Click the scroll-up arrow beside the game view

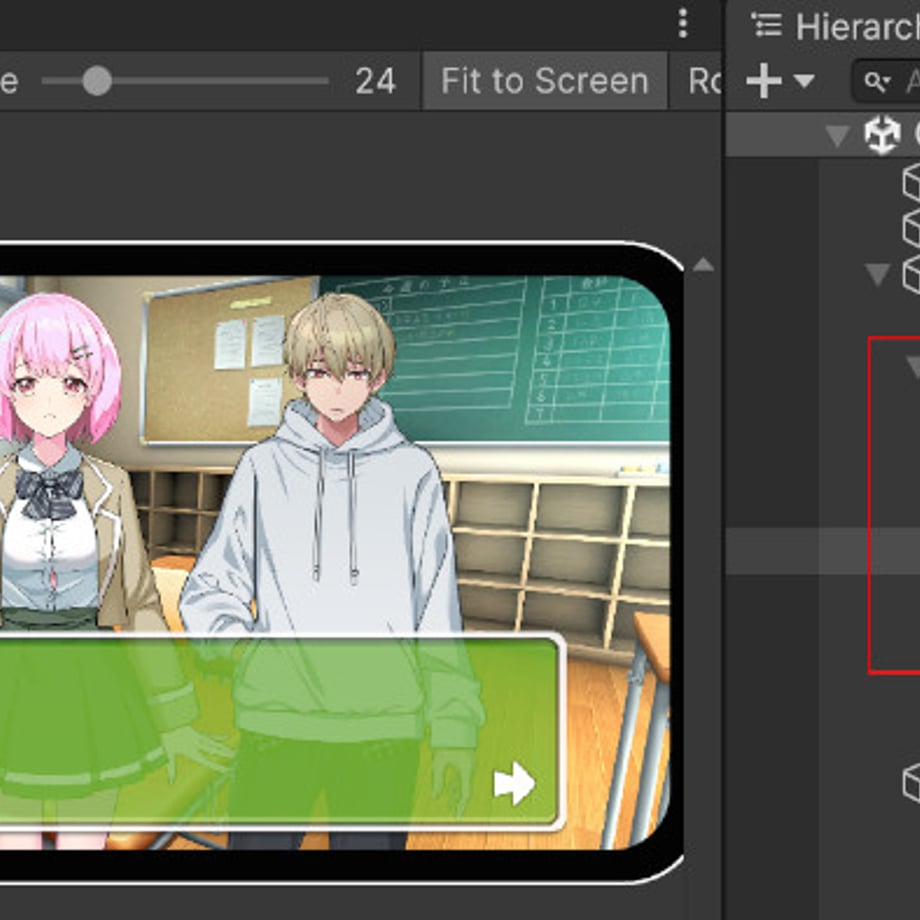(703, 265)
